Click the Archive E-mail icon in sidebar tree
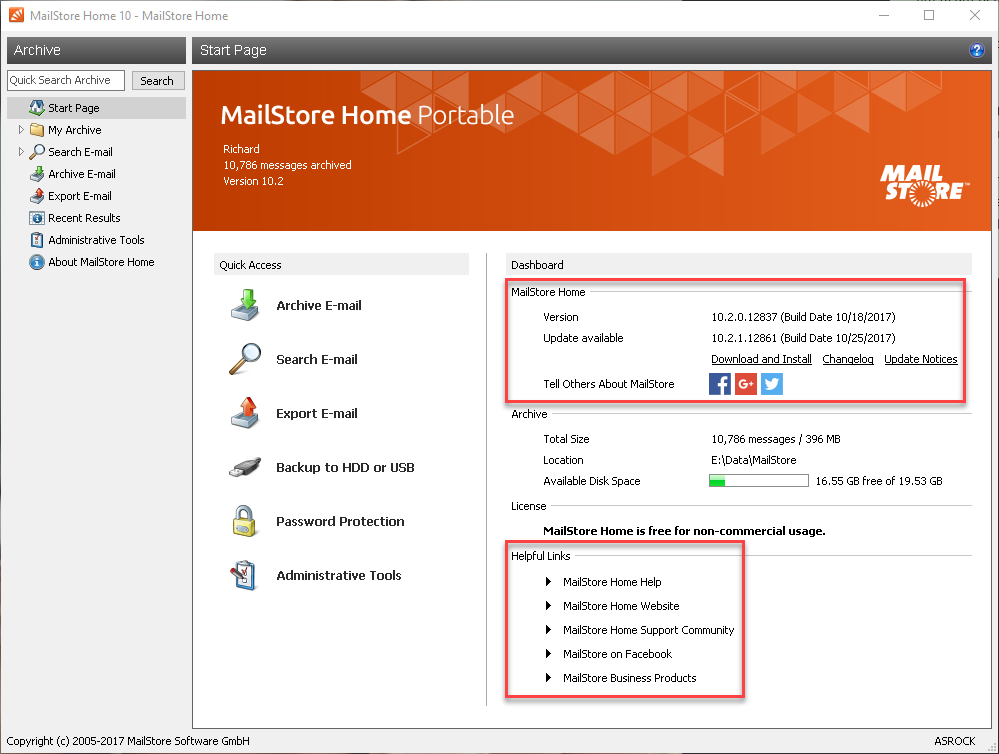The width and height of the screenshot is (999, 754). pyautogui.click(x=37, y=174)
